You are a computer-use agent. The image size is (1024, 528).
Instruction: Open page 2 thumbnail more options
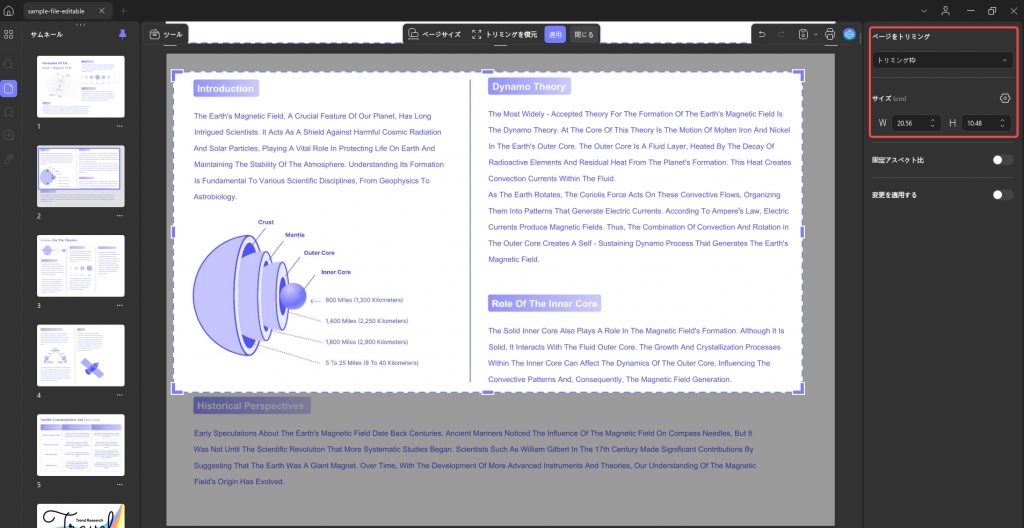[x=120, y=216]
